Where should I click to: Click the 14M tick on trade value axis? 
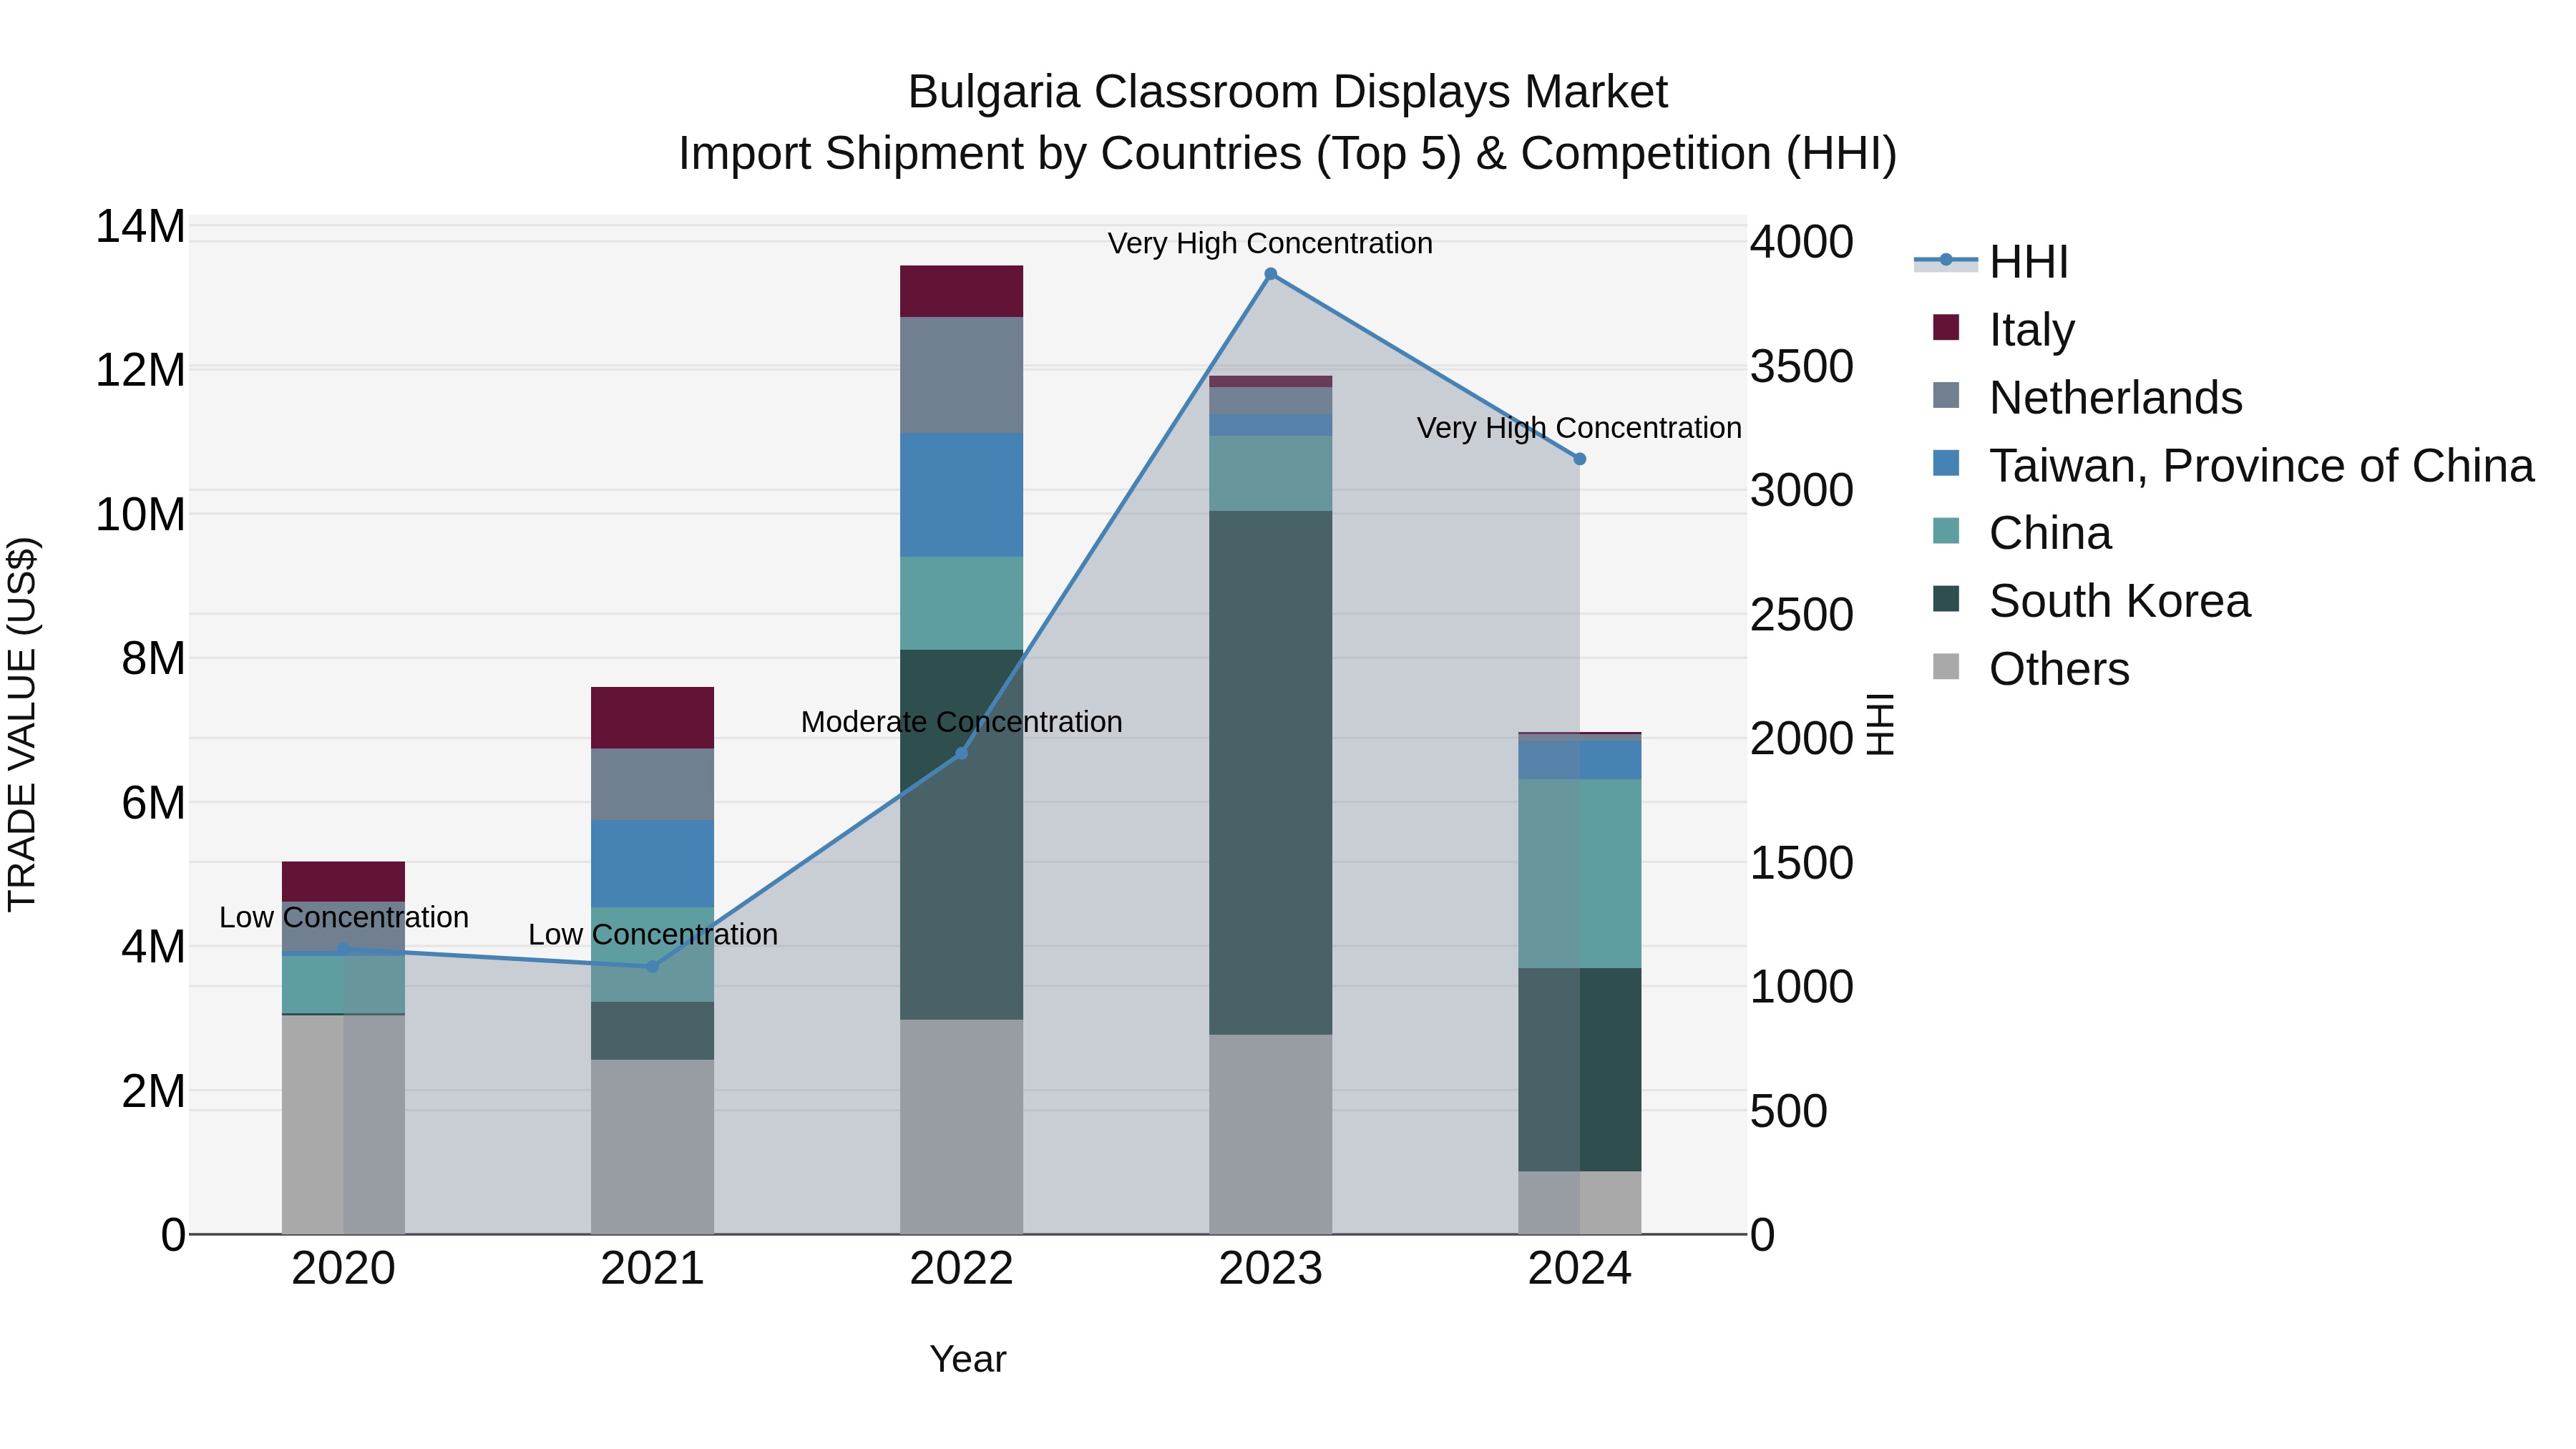click(x=140, y=227)
